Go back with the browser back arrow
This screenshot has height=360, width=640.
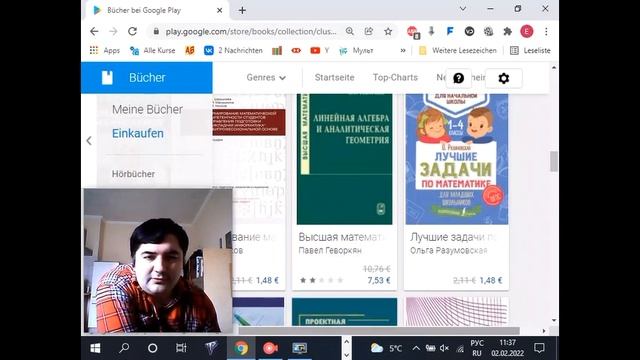click(94, 31)
